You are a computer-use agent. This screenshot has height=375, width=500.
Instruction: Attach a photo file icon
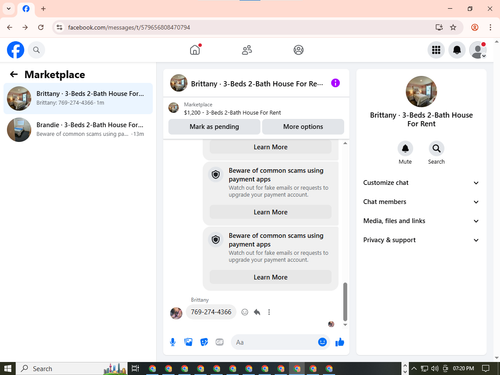pyautogui.click(x=188, y=342)
